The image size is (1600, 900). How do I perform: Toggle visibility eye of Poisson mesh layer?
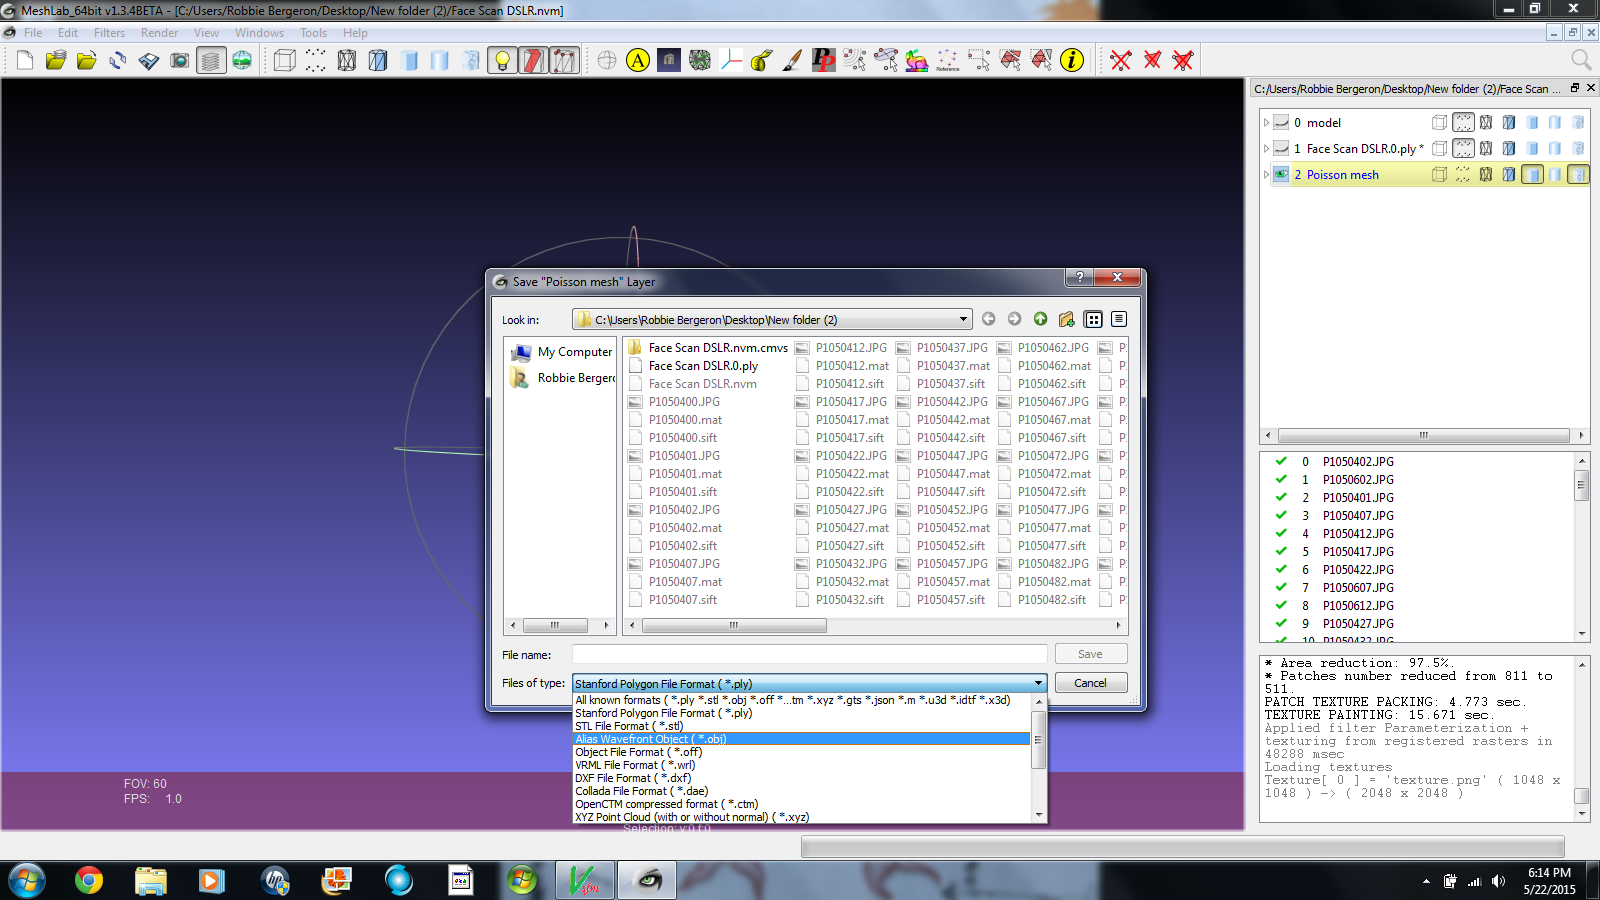click(1281, 174)
